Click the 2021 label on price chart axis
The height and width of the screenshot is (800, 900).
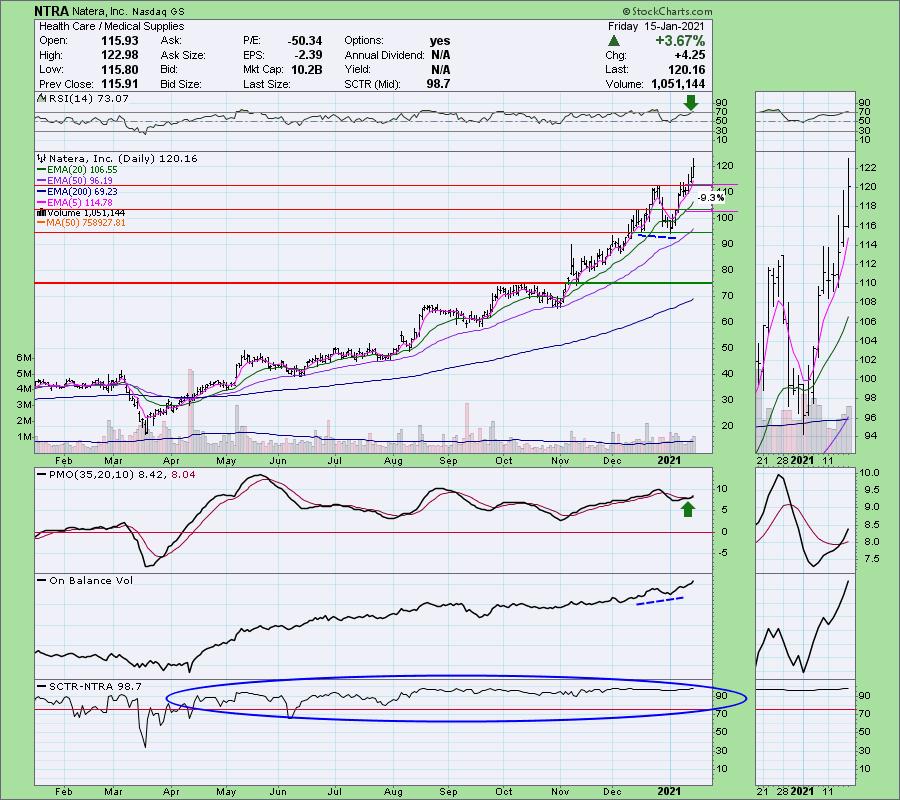[669, 460]
